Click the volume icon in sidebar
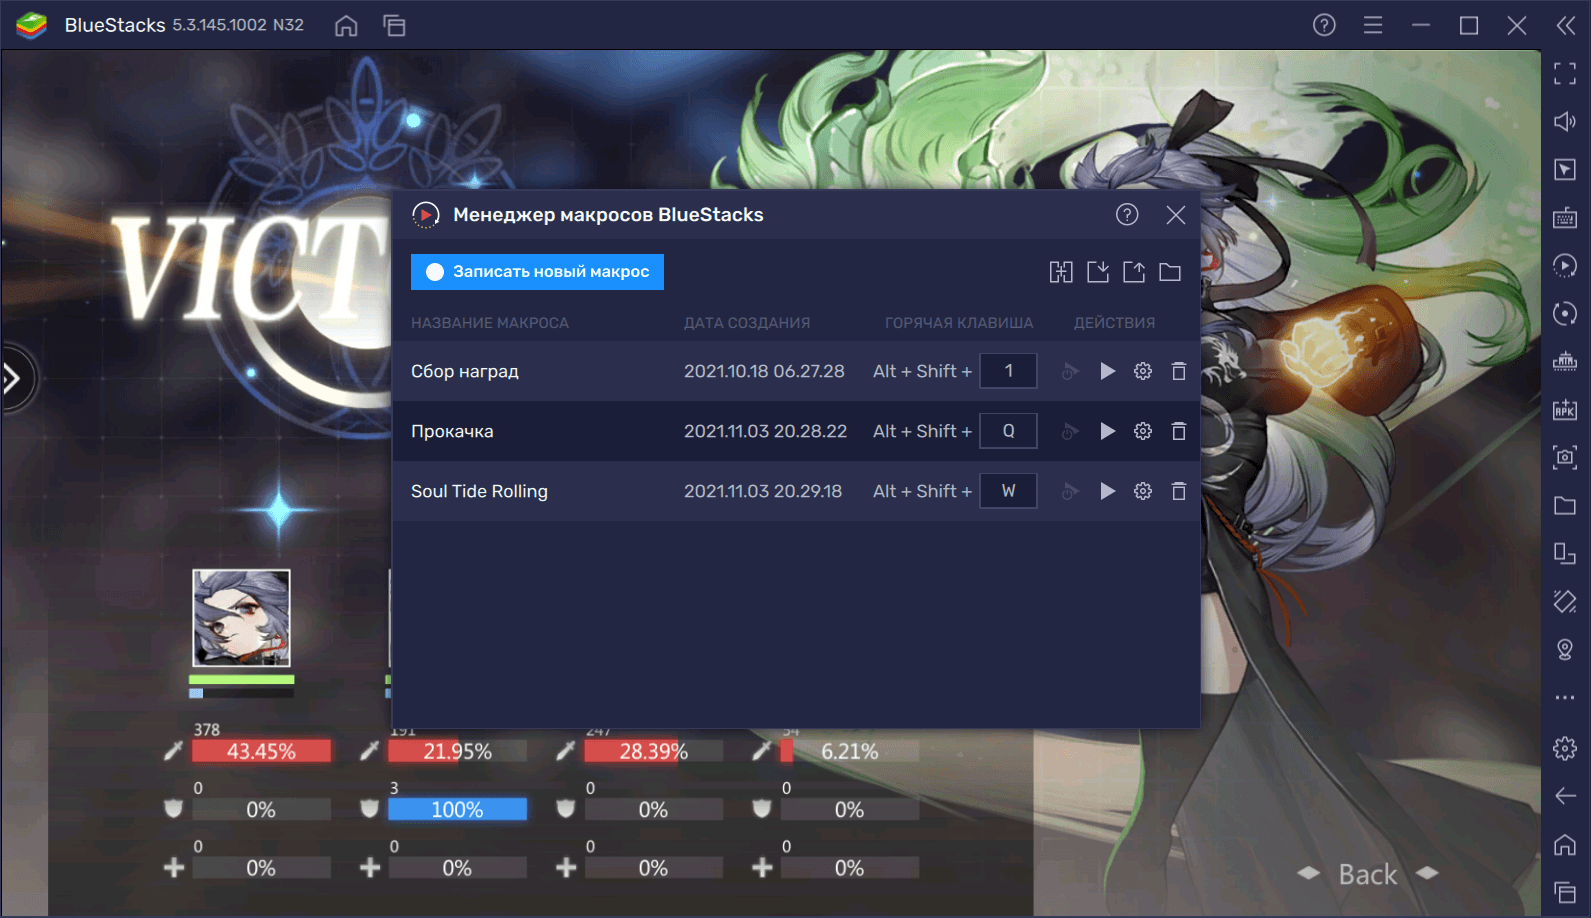Viewport: 1591px width, 918px height. point(1565,121)
